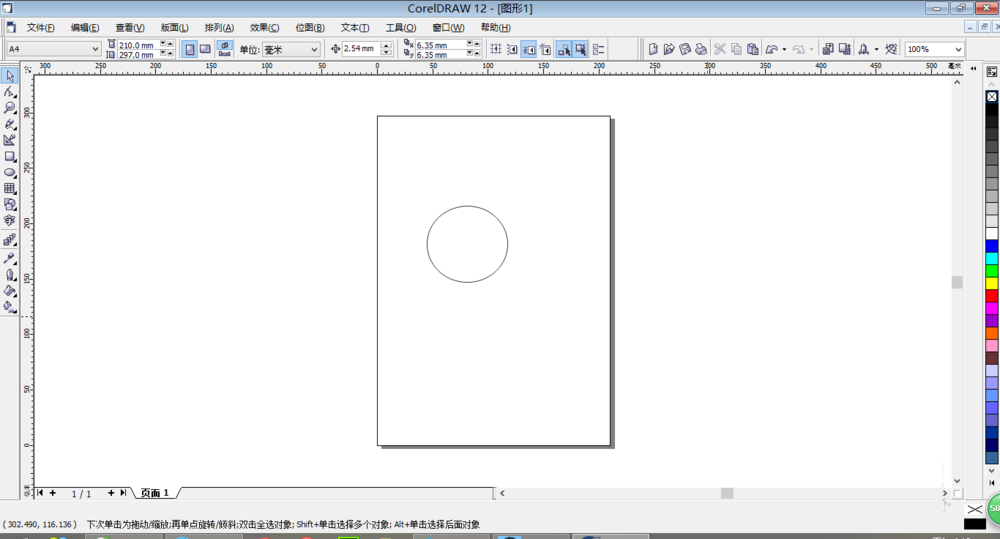The width and height of the screenshot is (1000, 539).
Task: Select the Graph paper tool
Action: (10, 188)
